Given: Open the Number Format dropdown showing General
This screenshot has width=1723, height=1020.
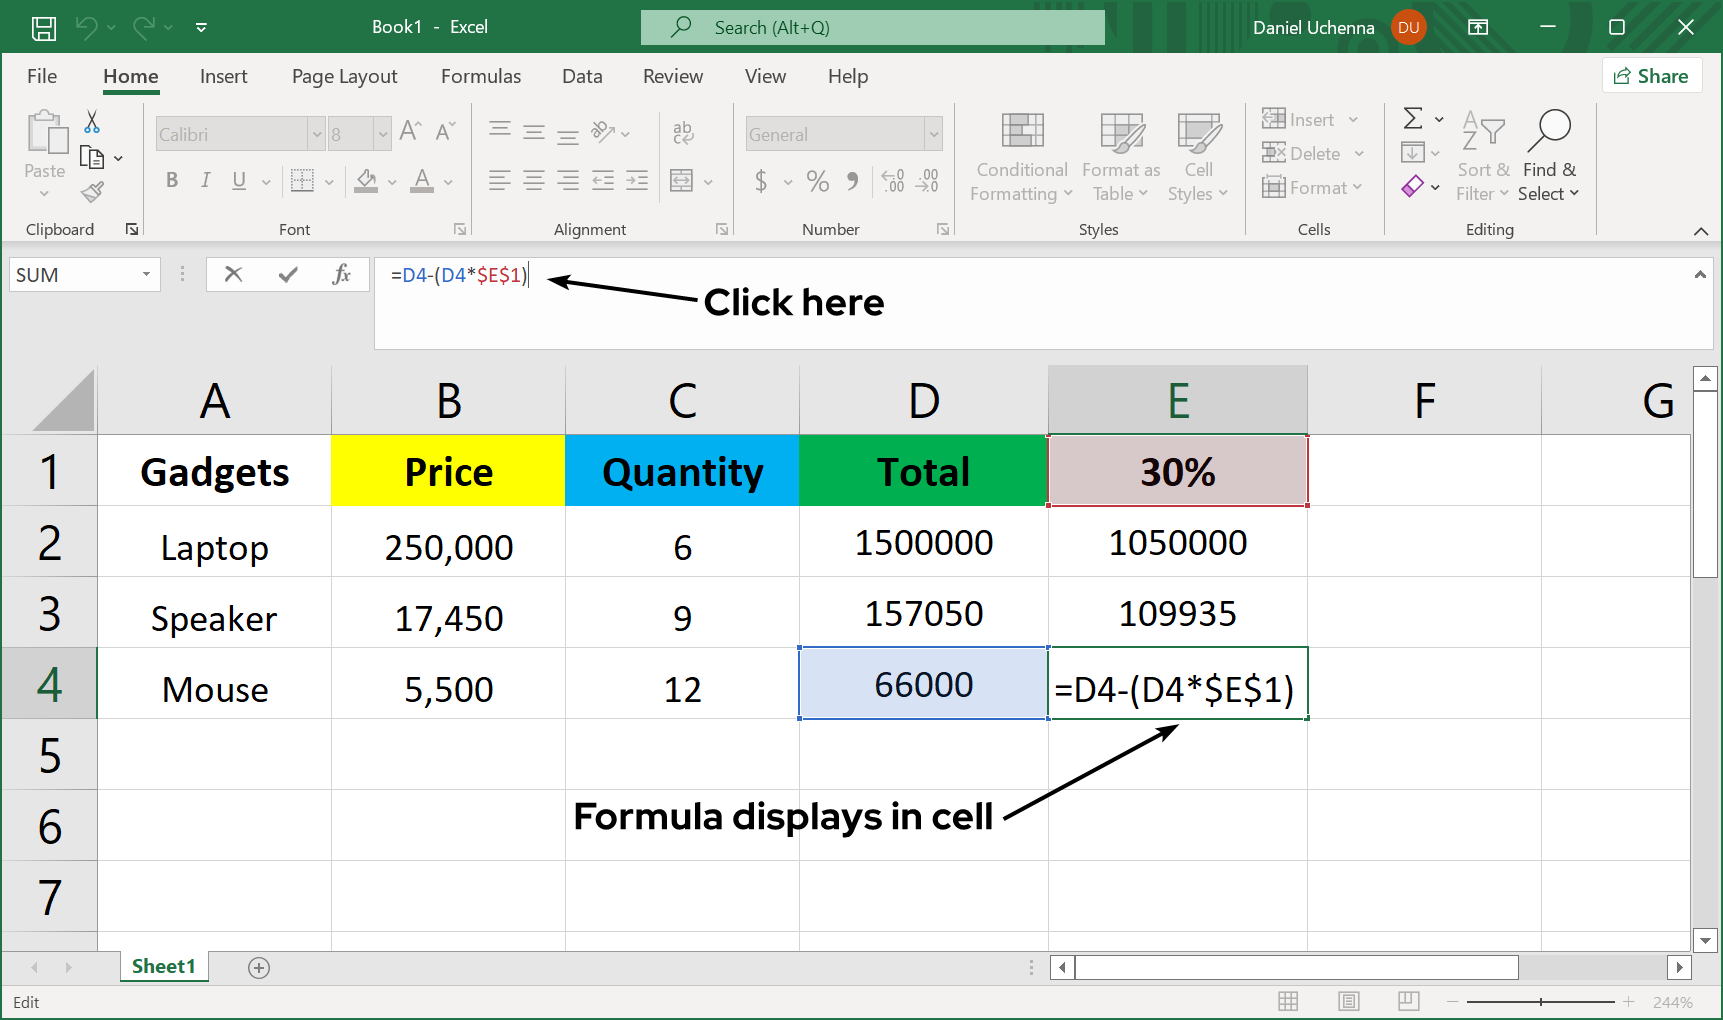Looking at the screenshot, I should pyautogui.click(x=933, y=134).
